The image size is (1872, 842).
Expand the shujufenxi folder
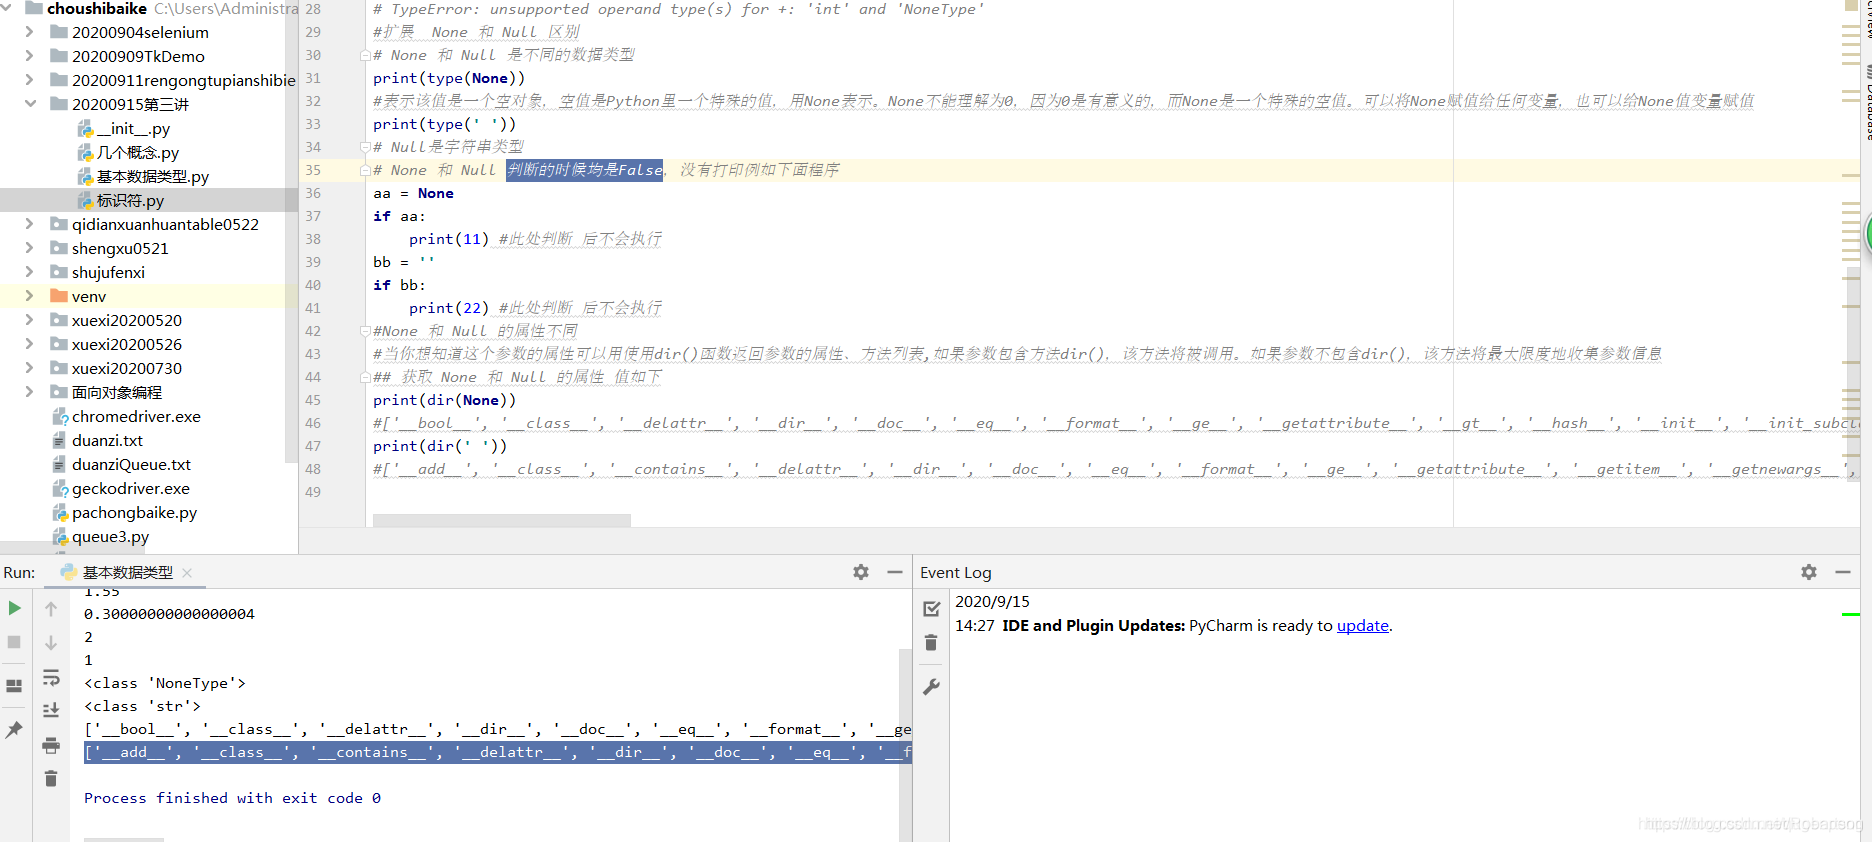tap(29, 272)
